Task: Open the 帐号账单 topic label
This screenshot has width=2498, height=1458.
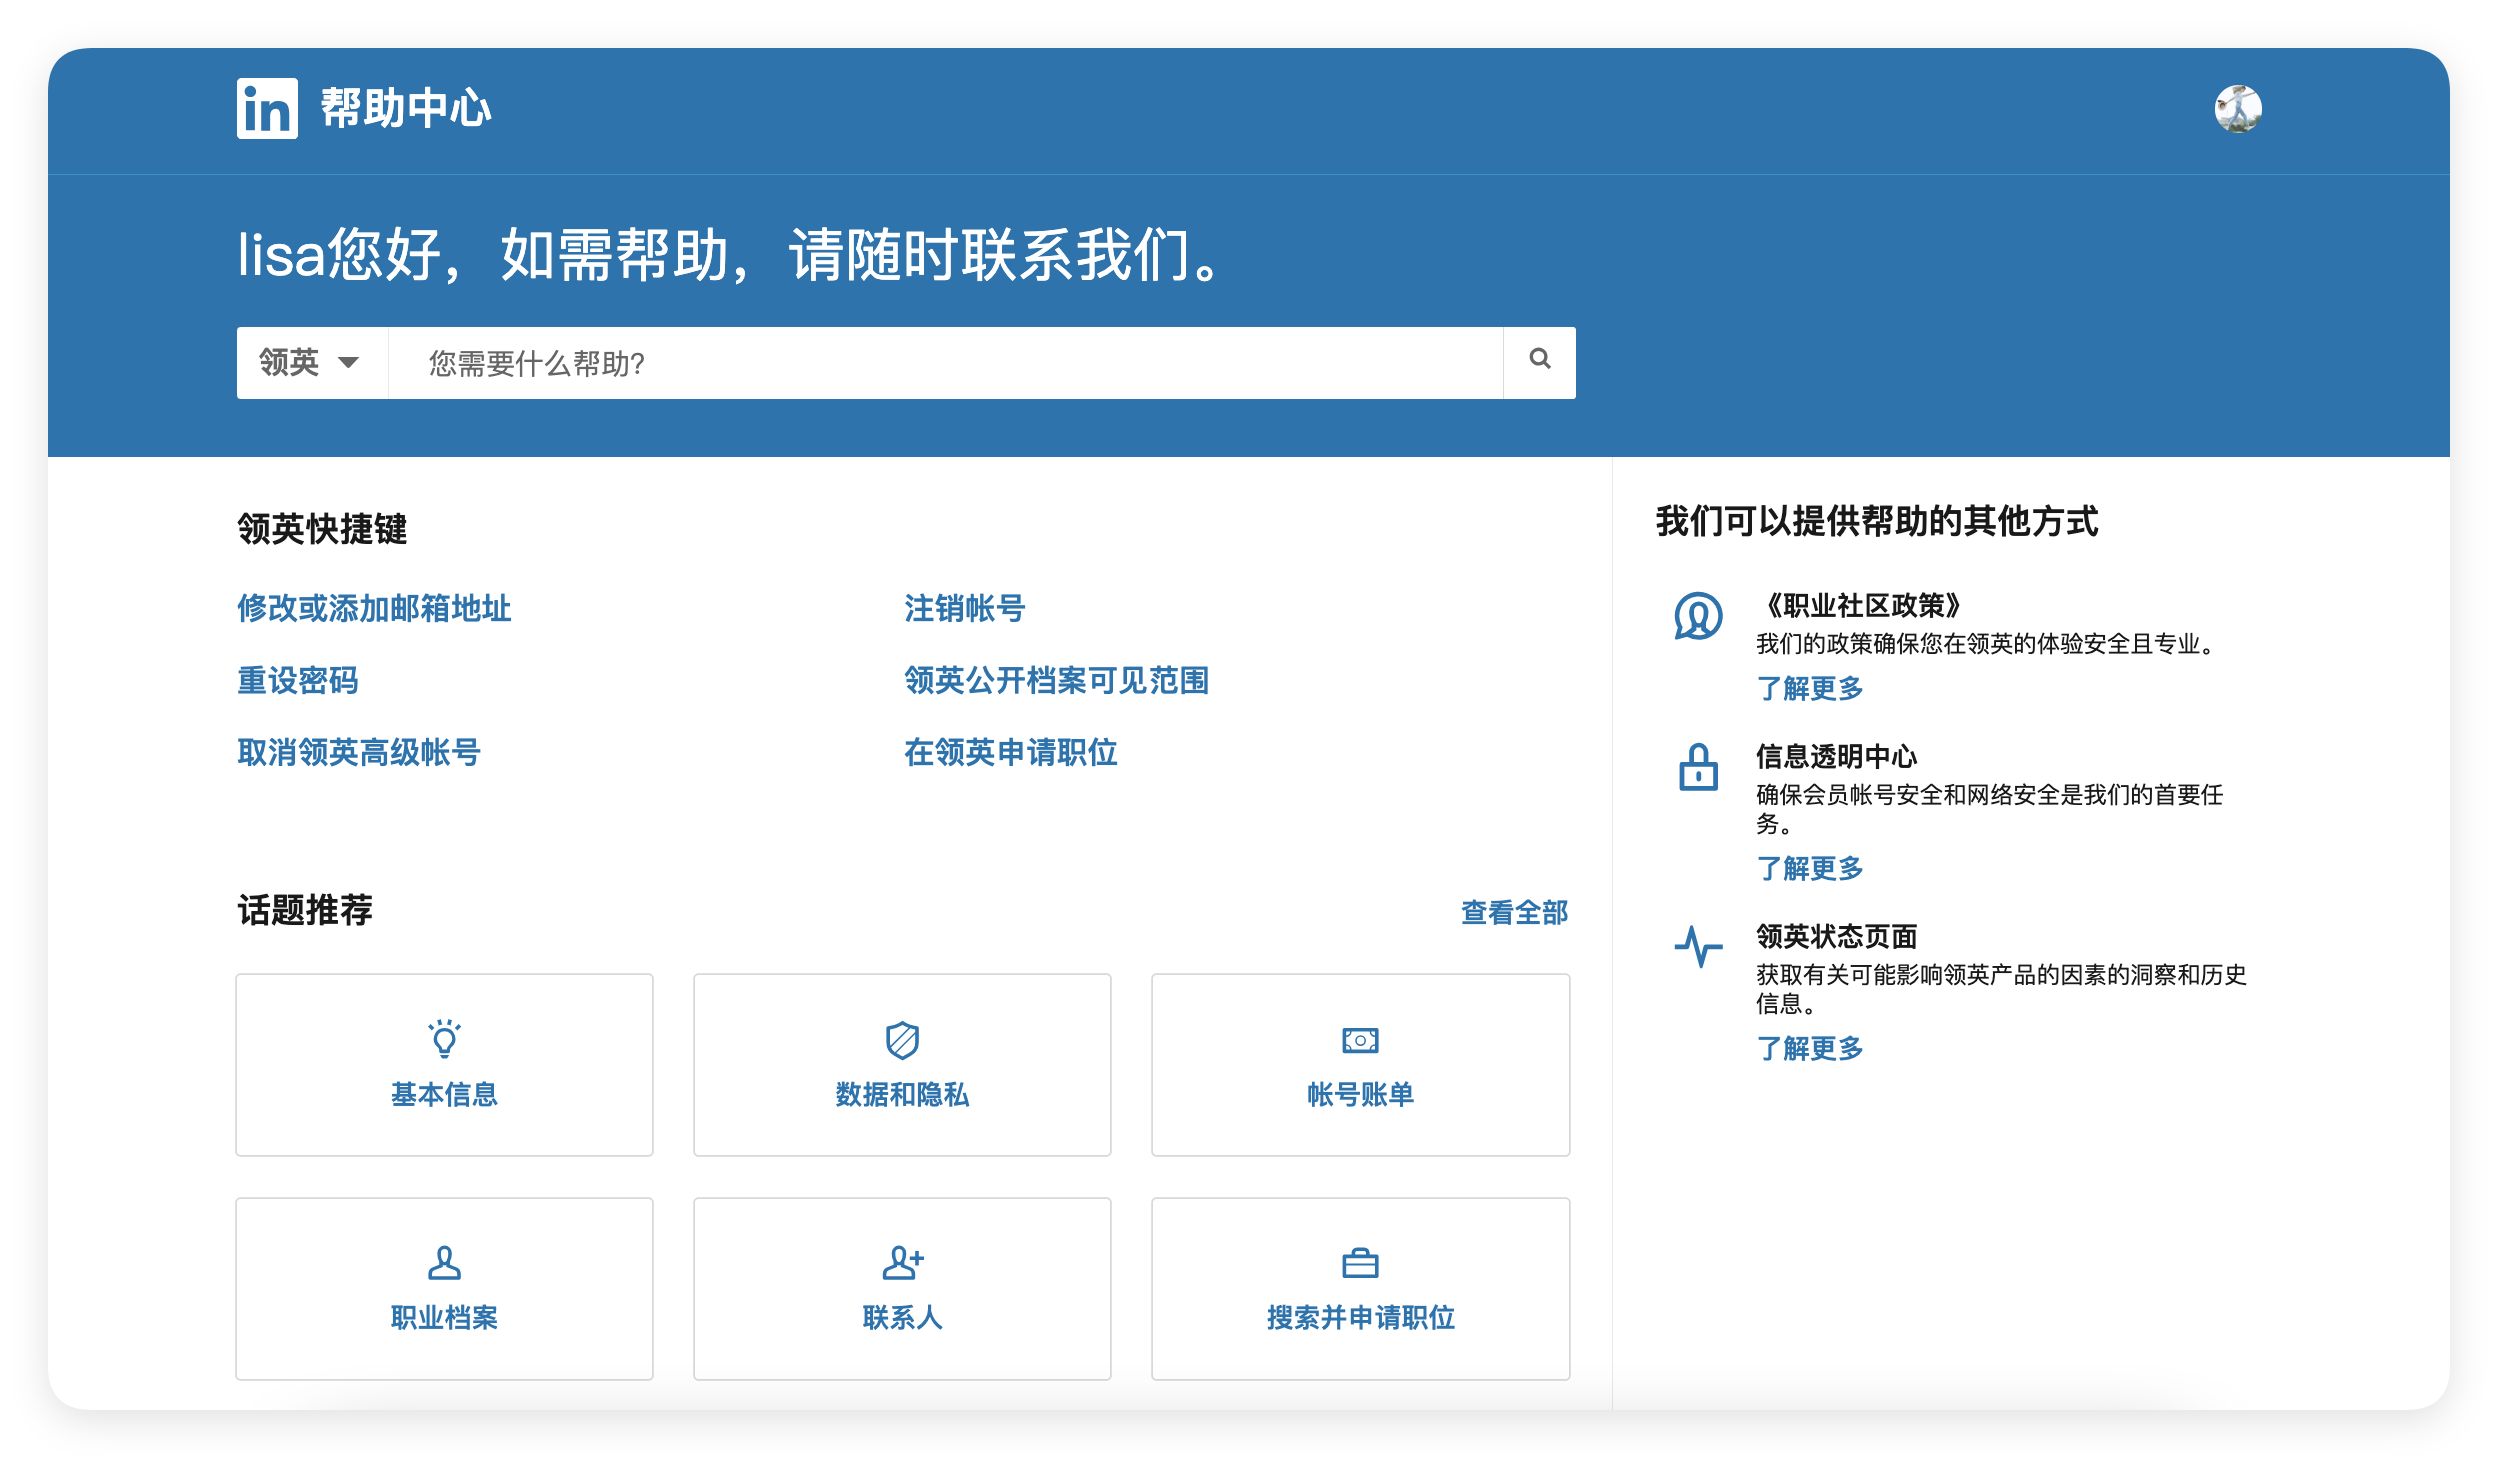Action: [1360, 1094]
